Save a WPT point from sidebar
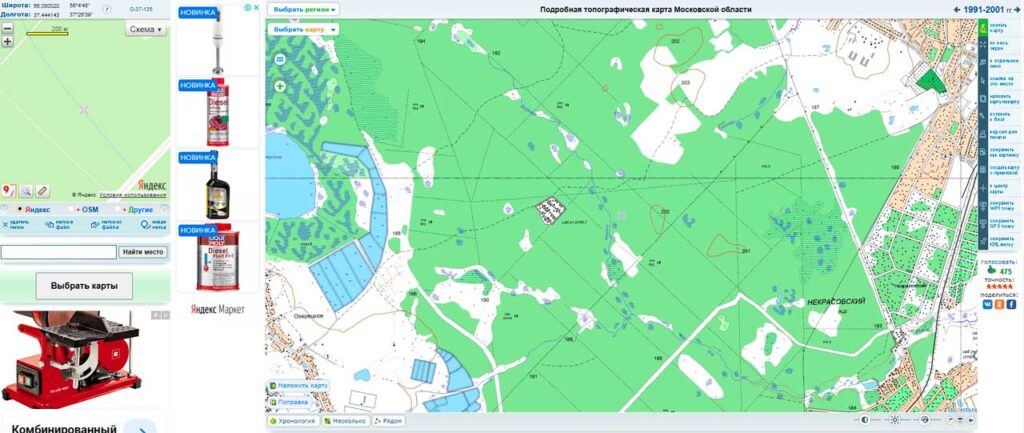 click(983, 206)
